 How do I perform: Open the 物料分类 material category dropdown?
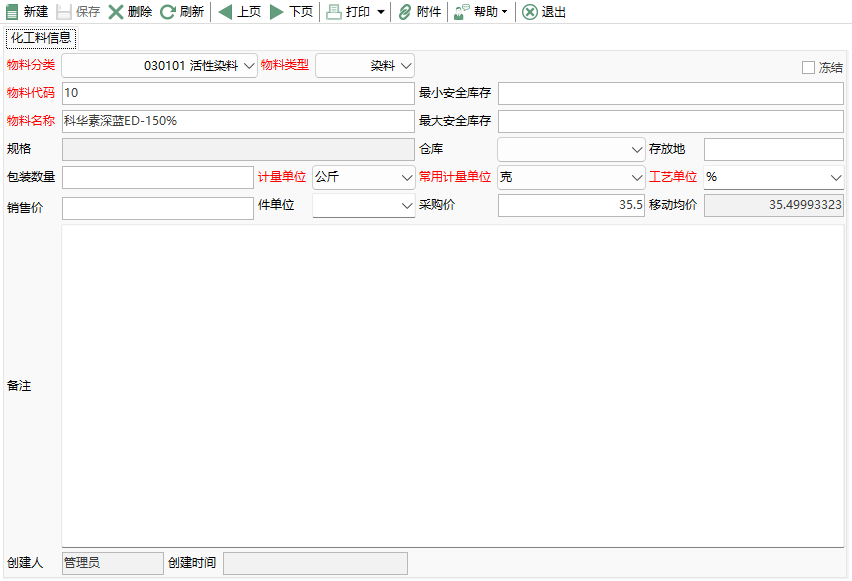[247, 65]
